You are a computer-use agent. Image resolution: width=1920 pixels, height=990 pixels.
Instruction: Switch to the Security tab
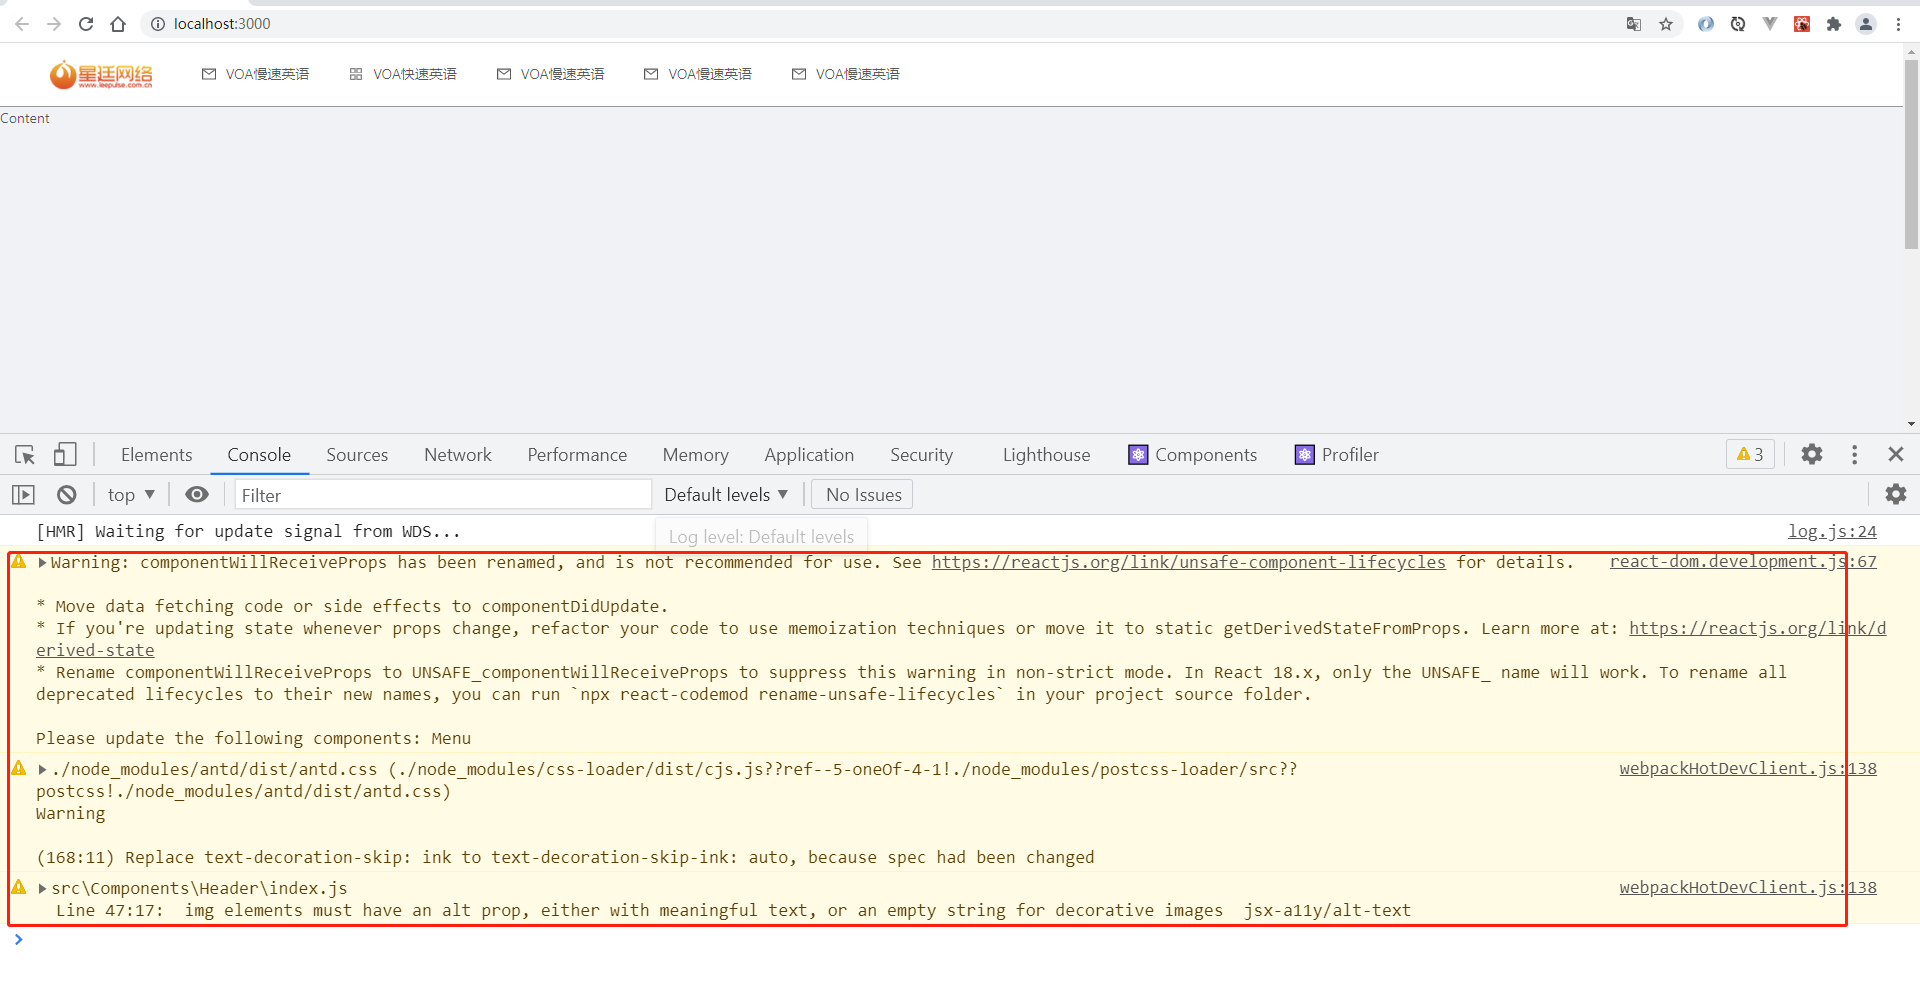point(921,455)
